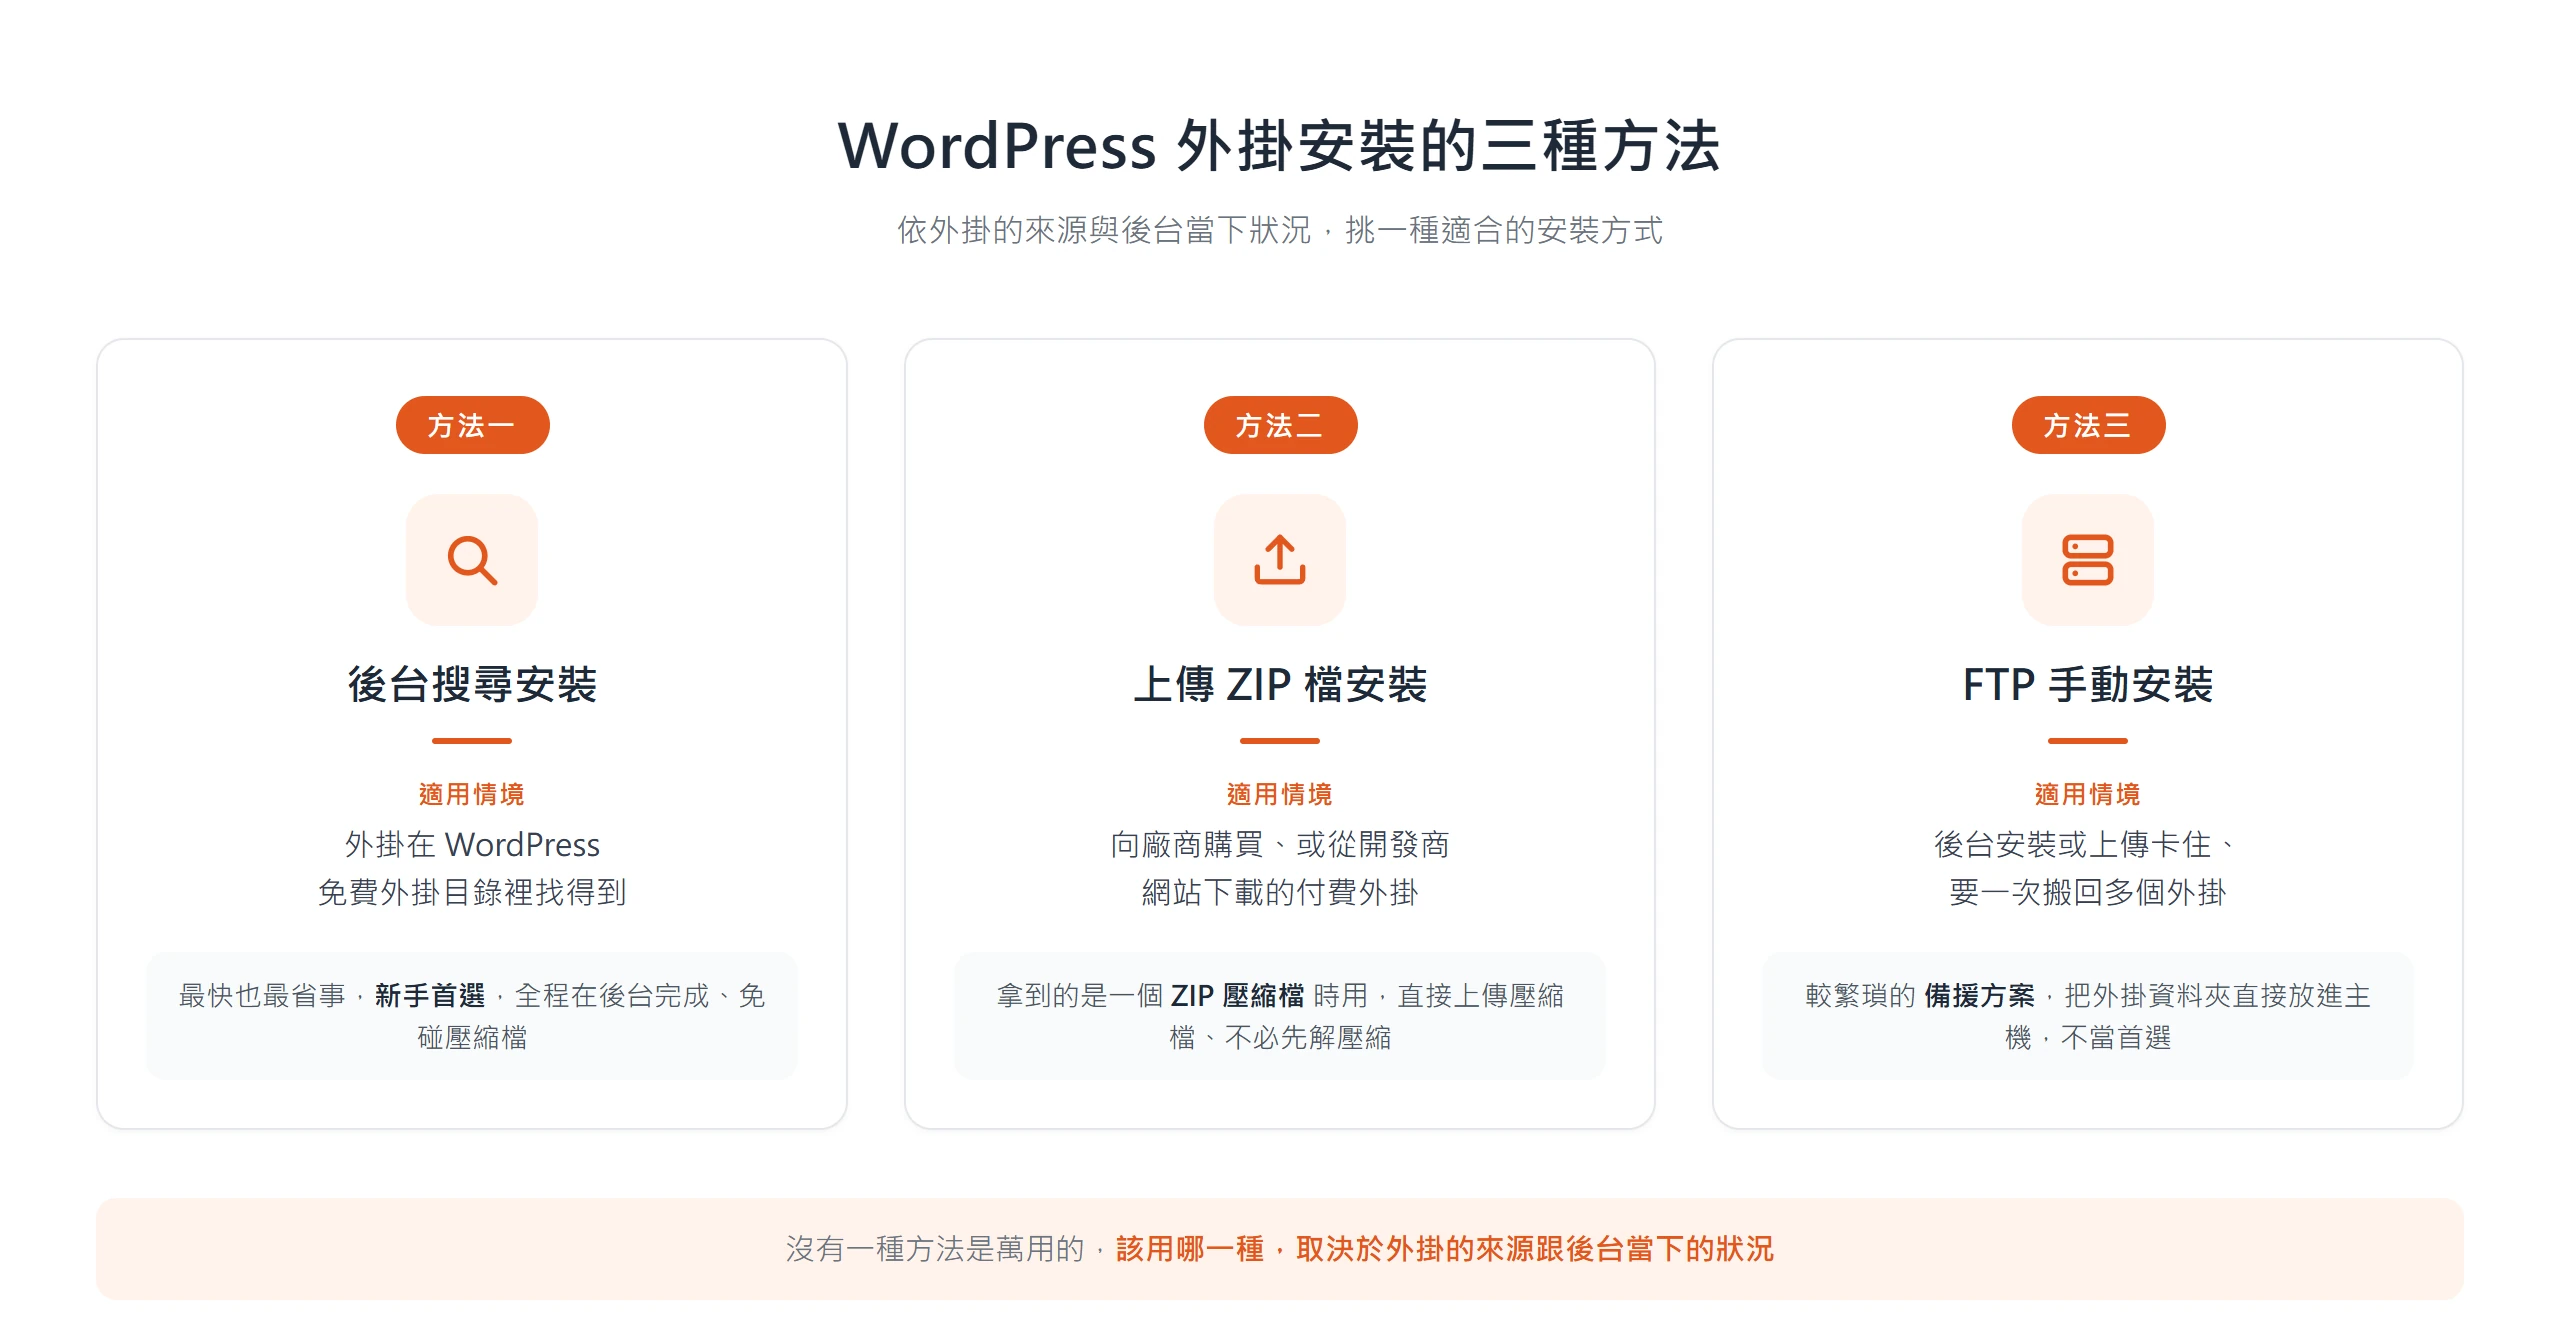Click orange text 取決於外掛的來源跟後台當下的狀況
The image size is (2560, 1324).
(1535, 1249)
